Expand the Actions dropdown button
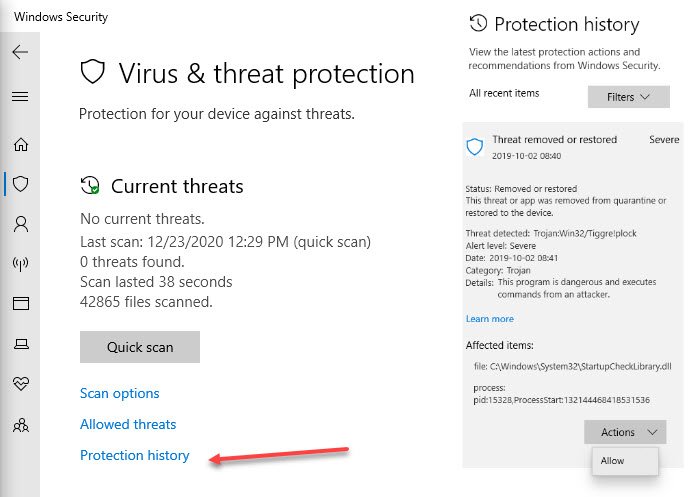 626,432
